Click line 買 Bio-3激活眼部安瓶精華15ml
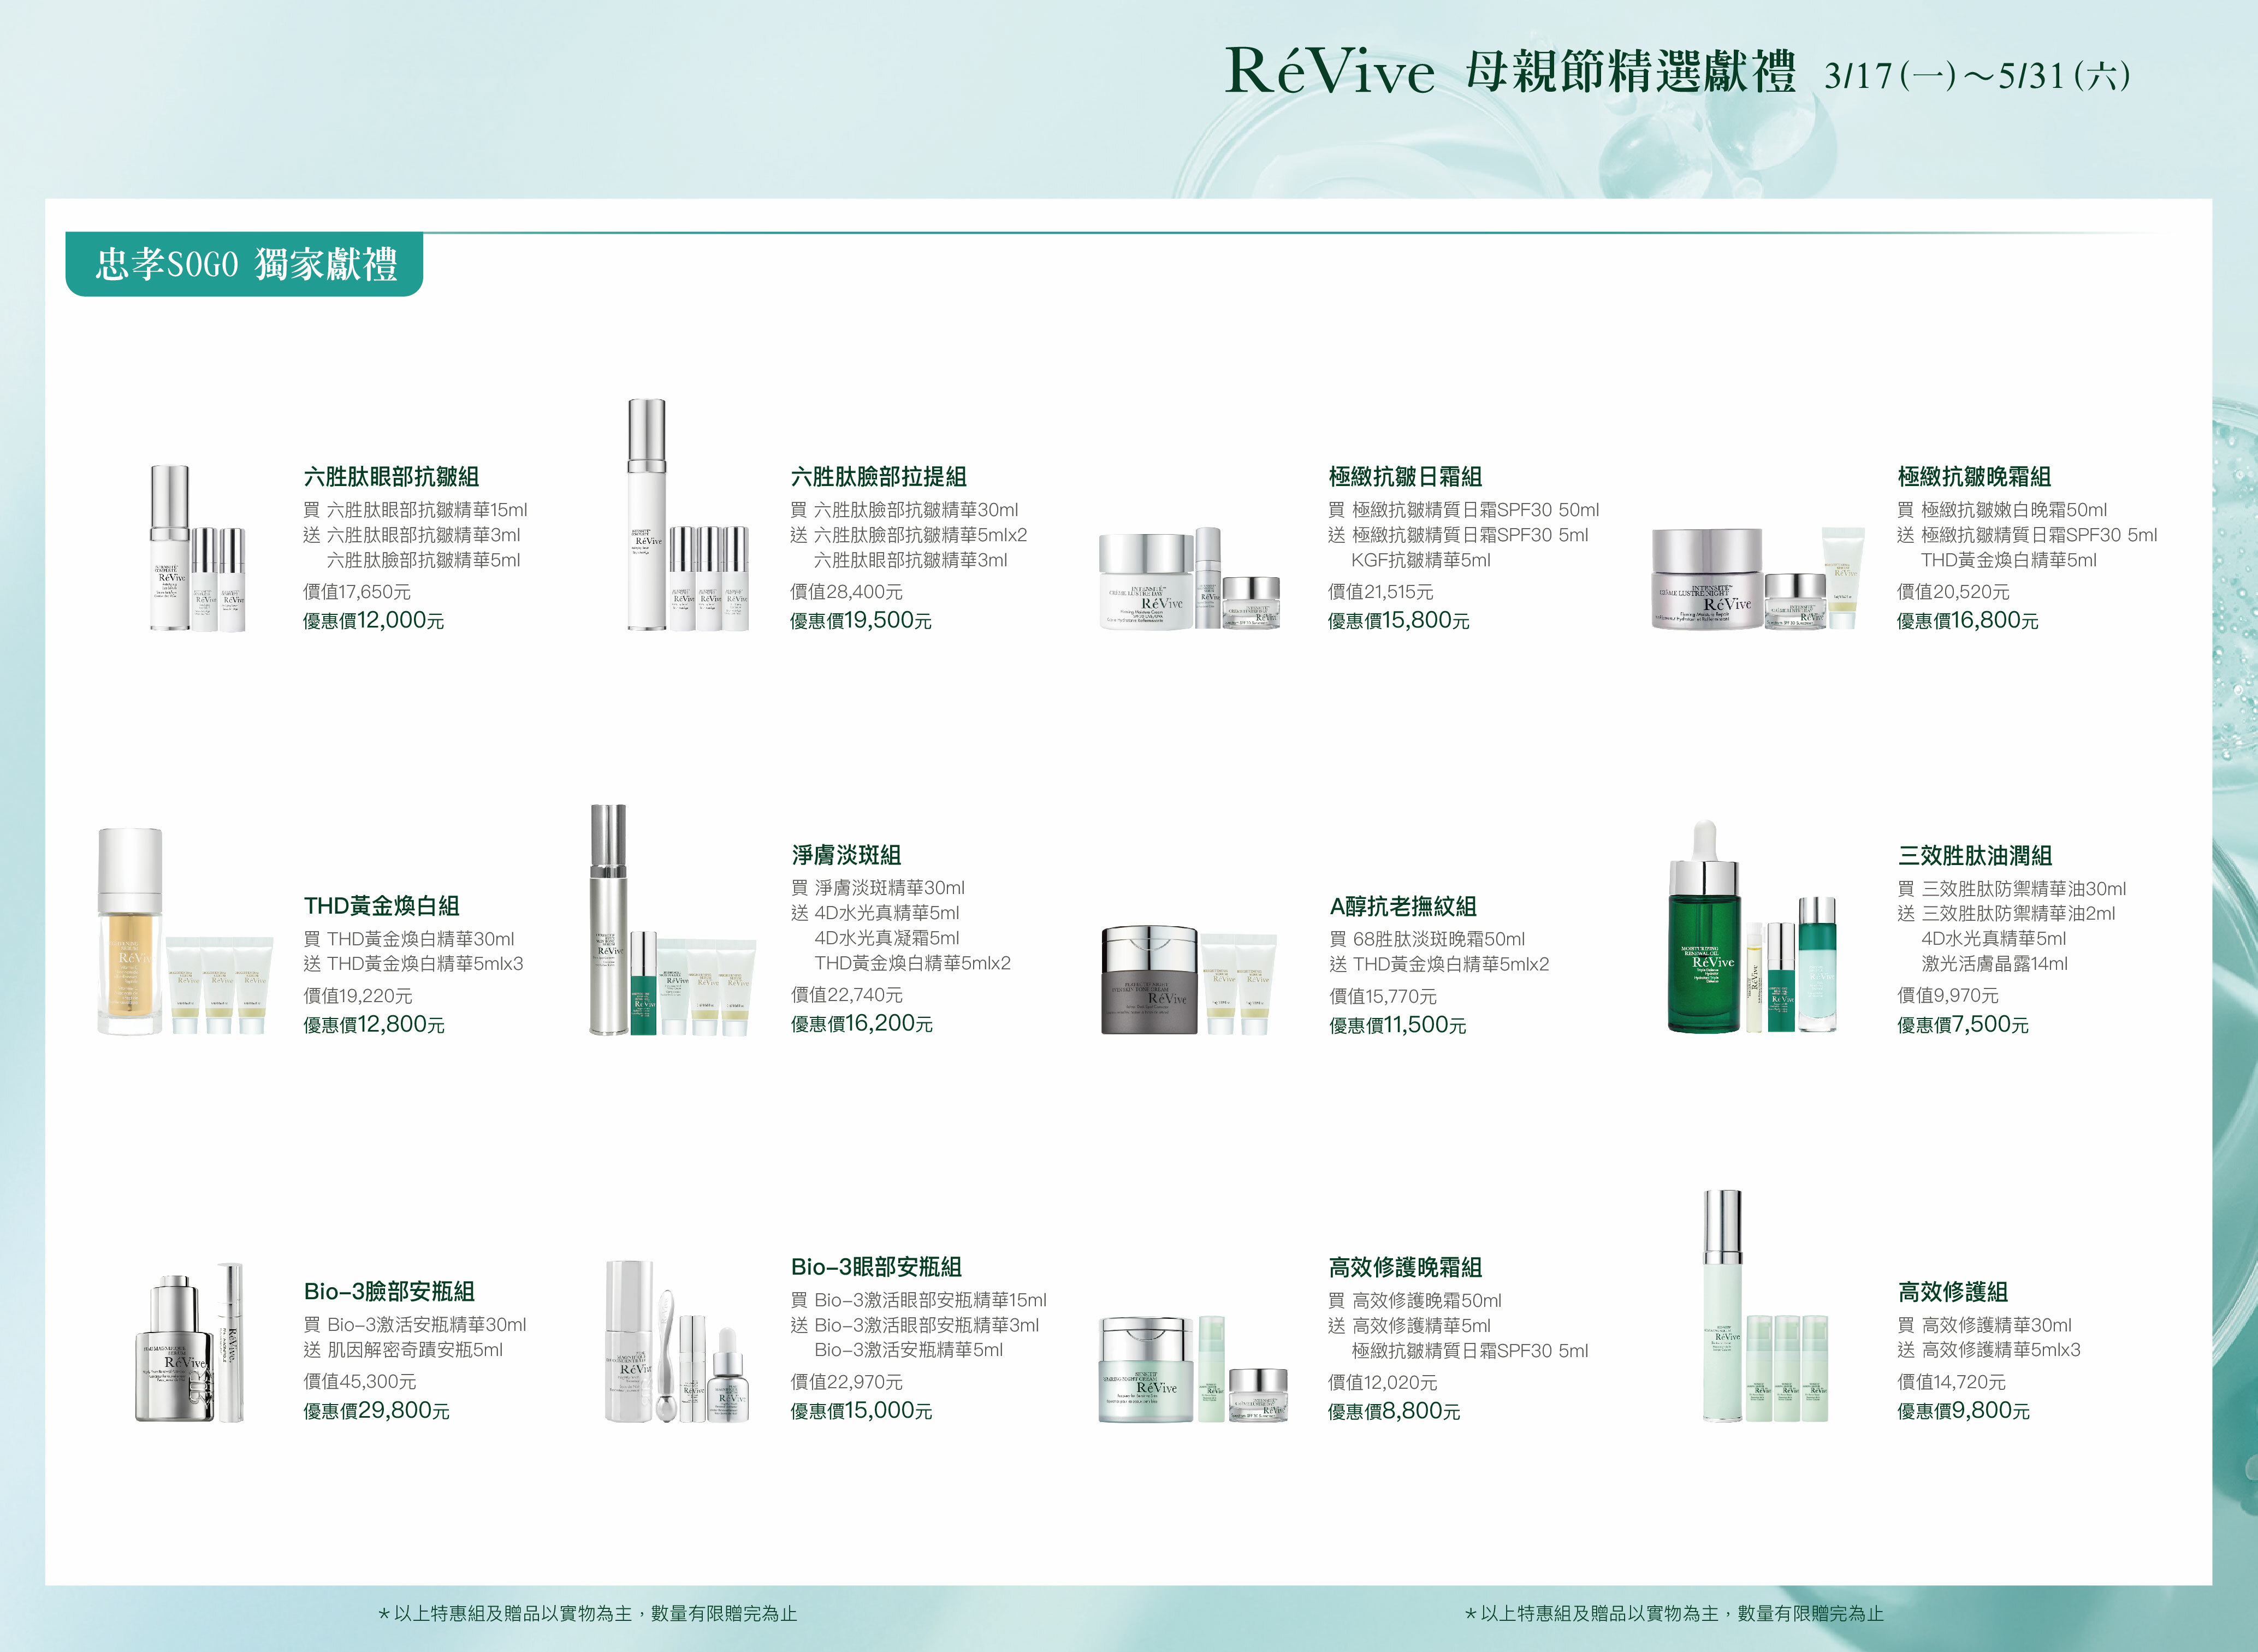 (918, 1300)
